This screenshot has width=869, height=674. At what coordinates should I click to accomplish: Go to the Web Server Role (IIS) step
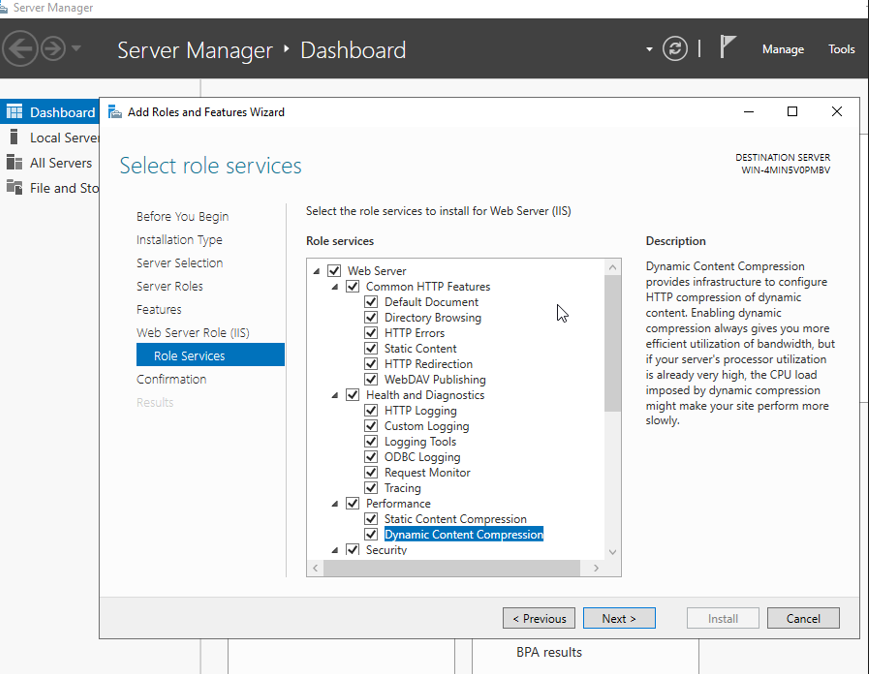tap(193, 333)
